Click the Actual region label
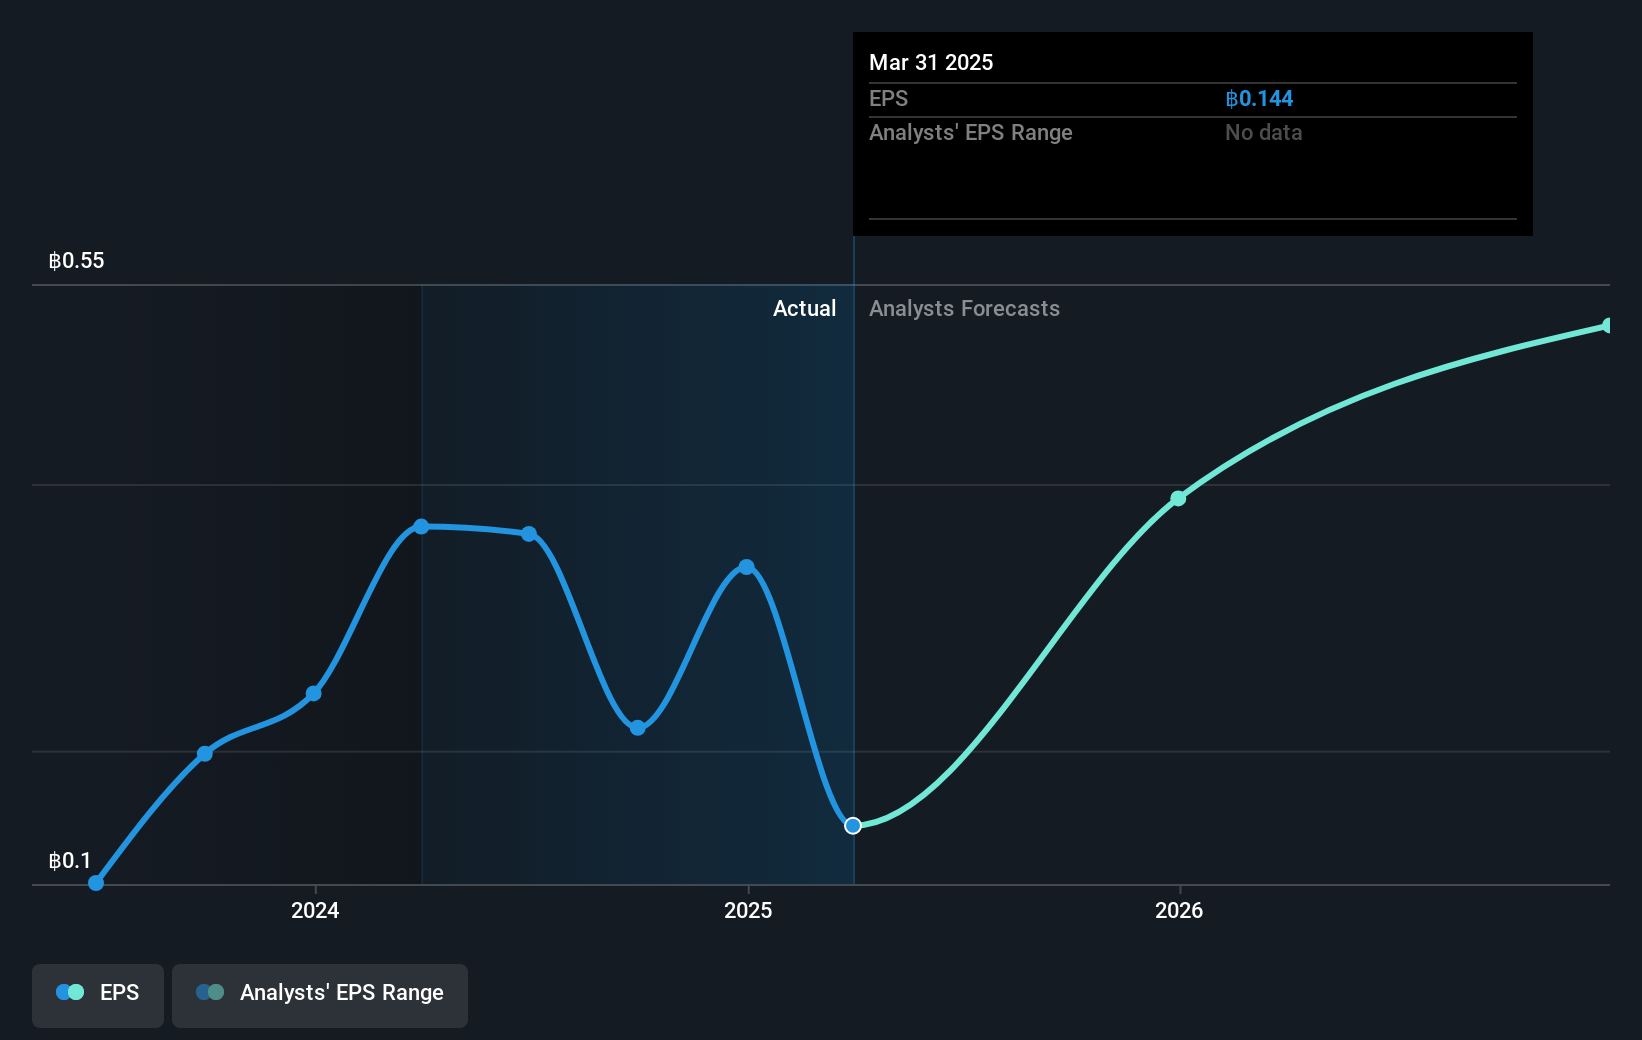Image resolution: width=1642 pixels, height=1040 pixels. coord(804,309)
